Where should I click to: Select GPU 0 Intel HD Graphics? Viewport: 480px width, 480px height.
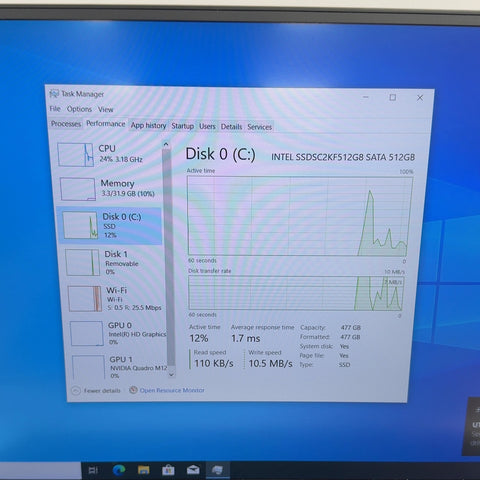pyautogui.click(x=117, y=333)
